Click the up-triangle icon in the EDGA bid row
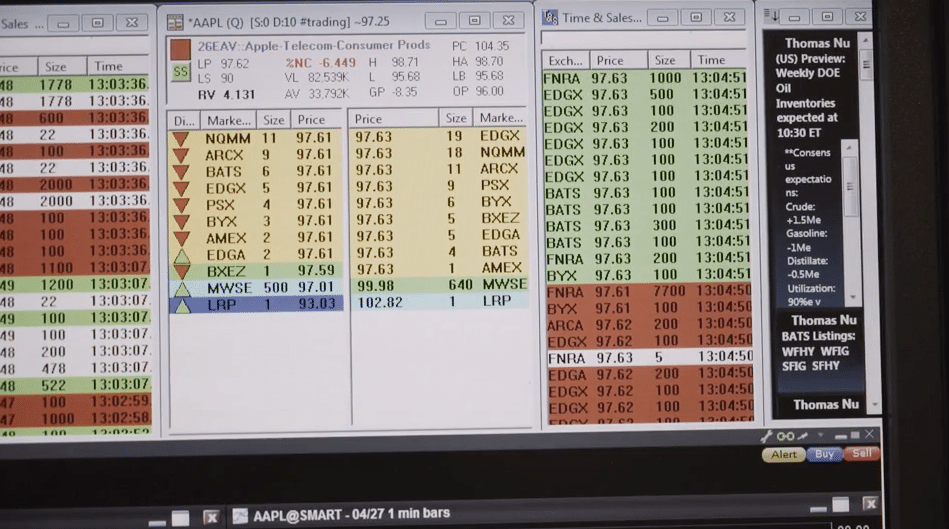 [182, 255]
